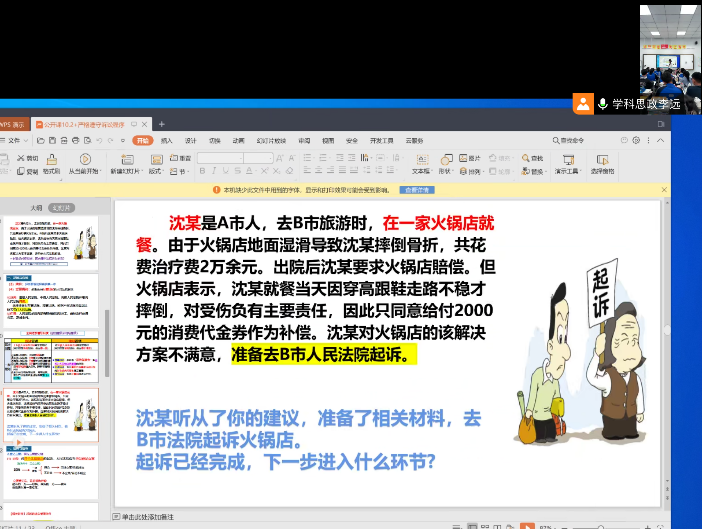702x529 pixels.
Task: Click the 选择窗格 selection pane icon
Action: tap(602, 160)
